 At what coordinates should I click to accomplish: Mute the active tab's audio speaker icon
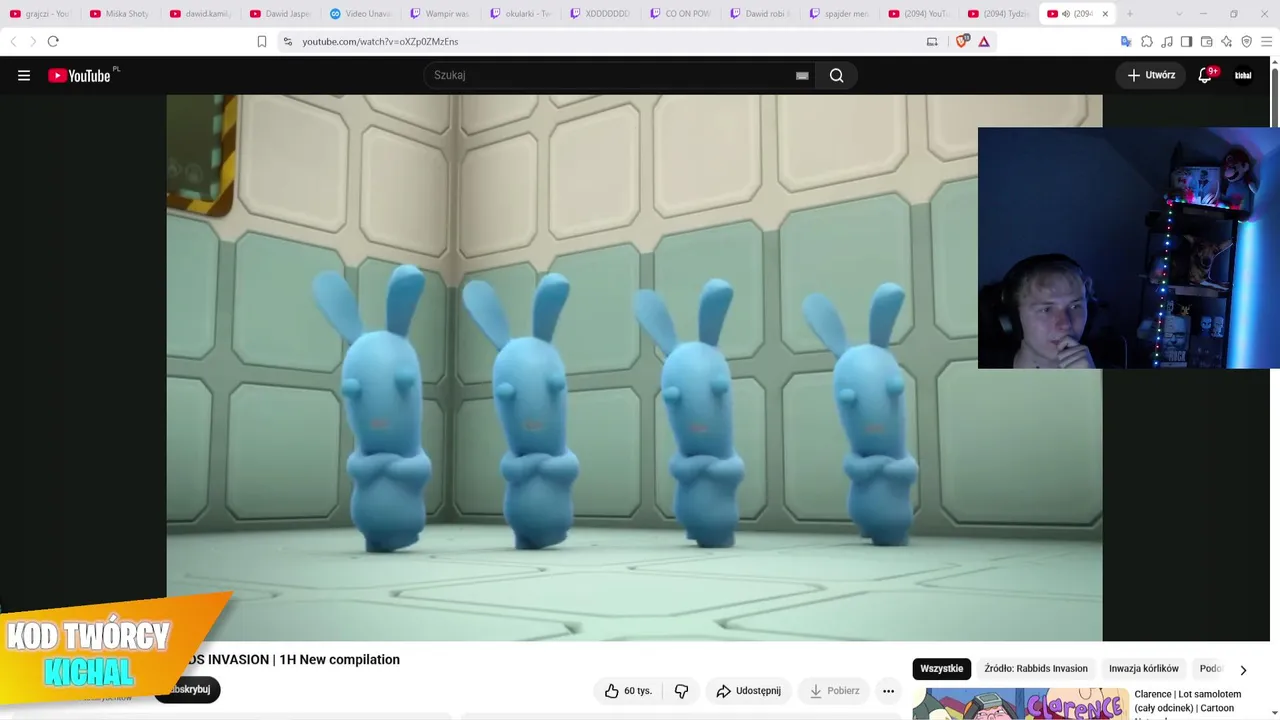pos(1065,14)
